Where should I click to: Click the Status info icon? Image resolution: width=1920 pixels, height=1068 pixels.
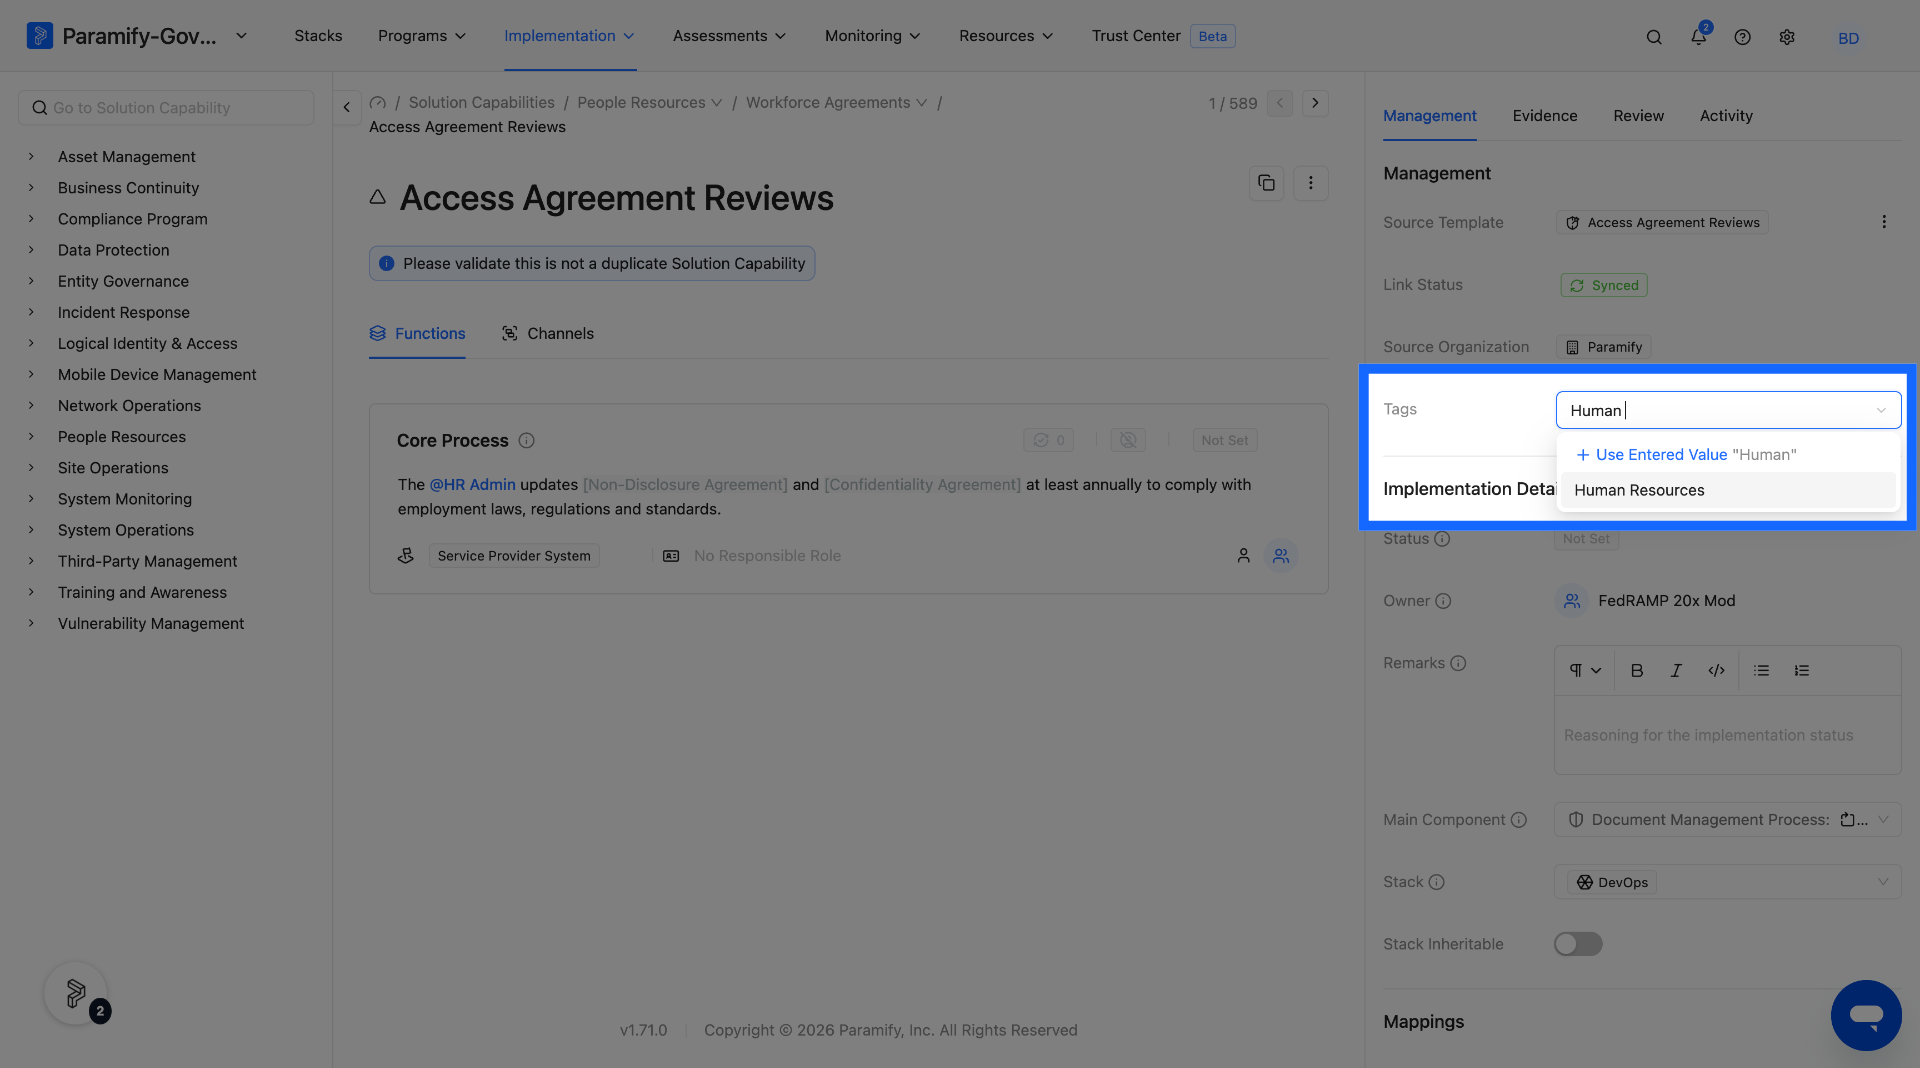pyautogui.click(x=1442, y=539)
